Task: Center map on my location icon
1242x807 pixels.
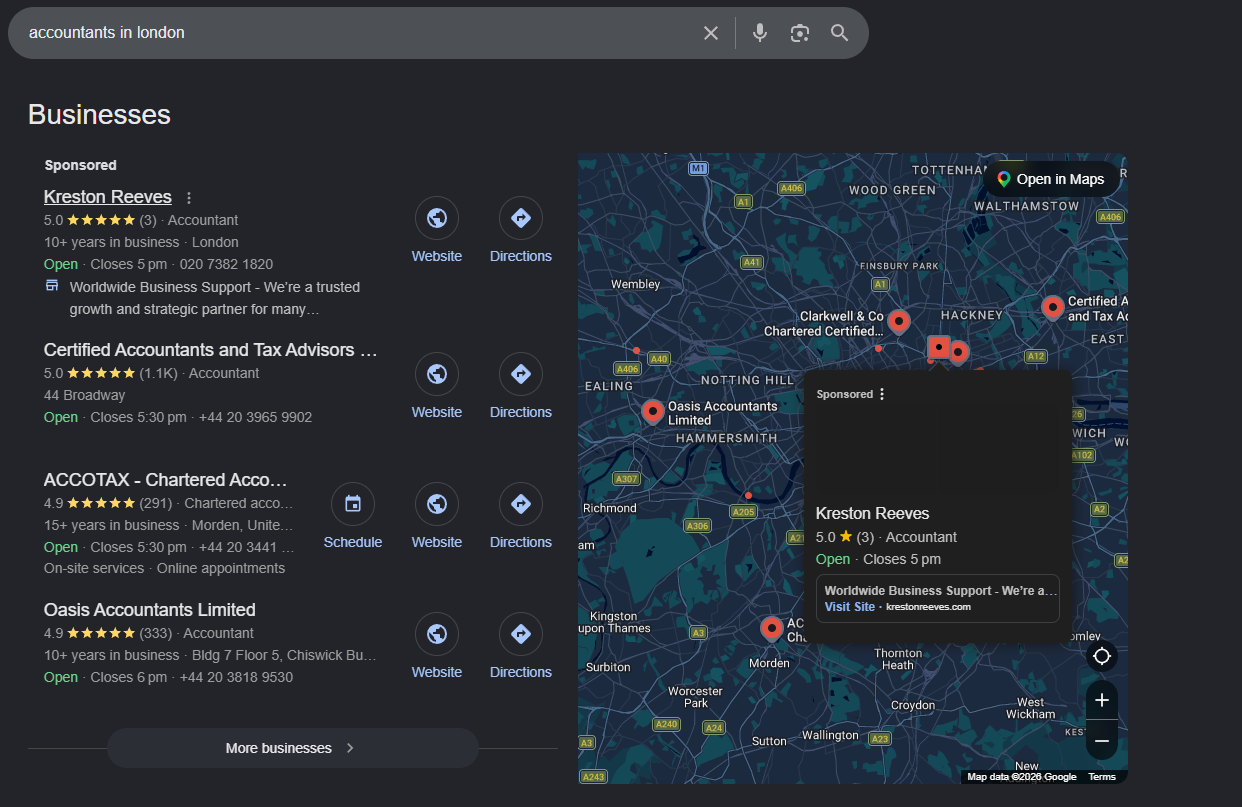Action: (x=1102, y=656)
